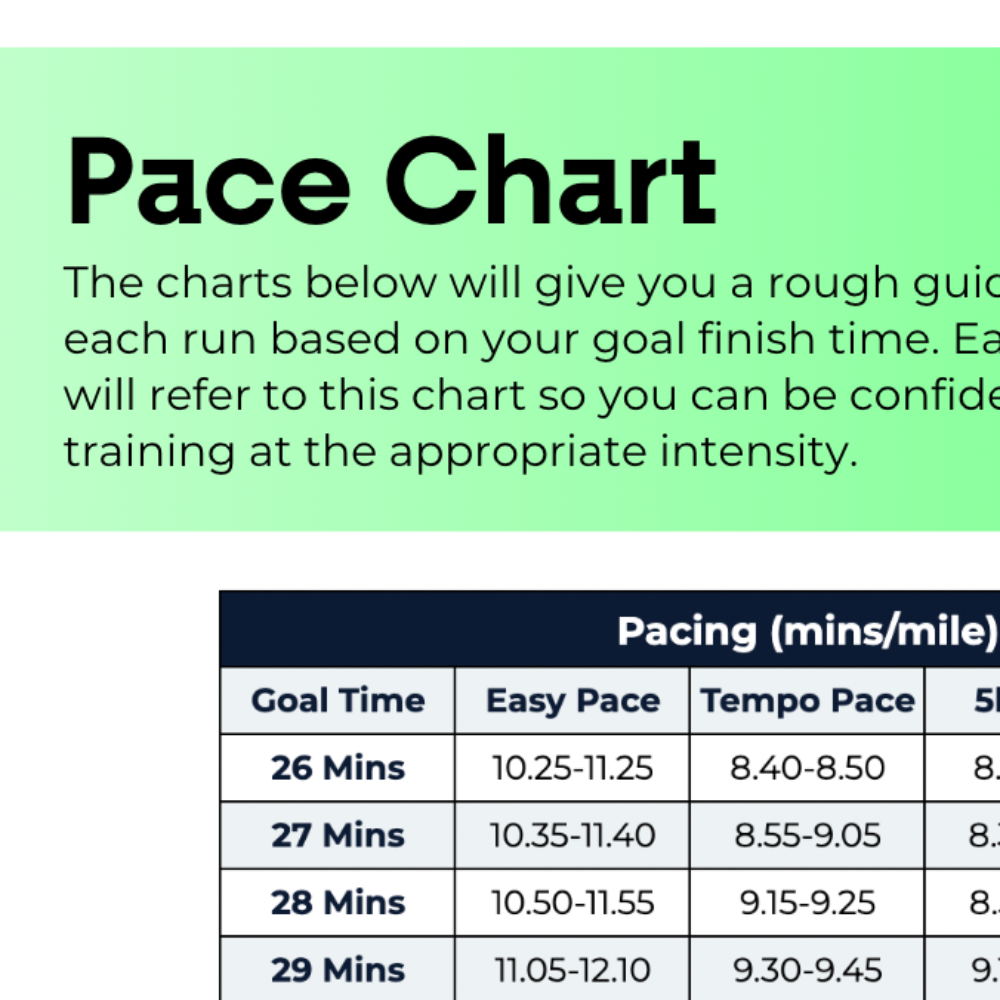Click the partially visible column header right of Tempo Pace
The width and height of the screenshot is (1000, 1000).
pos(984,700)
